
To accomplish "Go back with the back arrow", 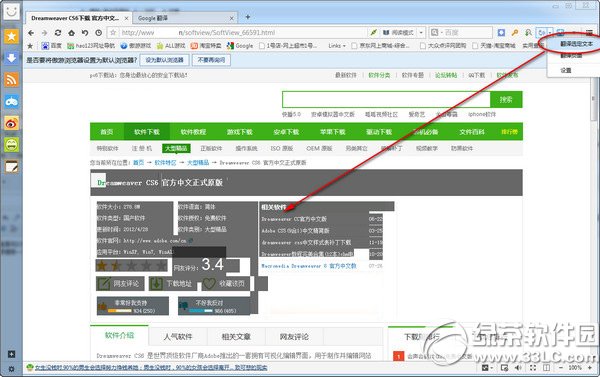I will pos(31,33).
